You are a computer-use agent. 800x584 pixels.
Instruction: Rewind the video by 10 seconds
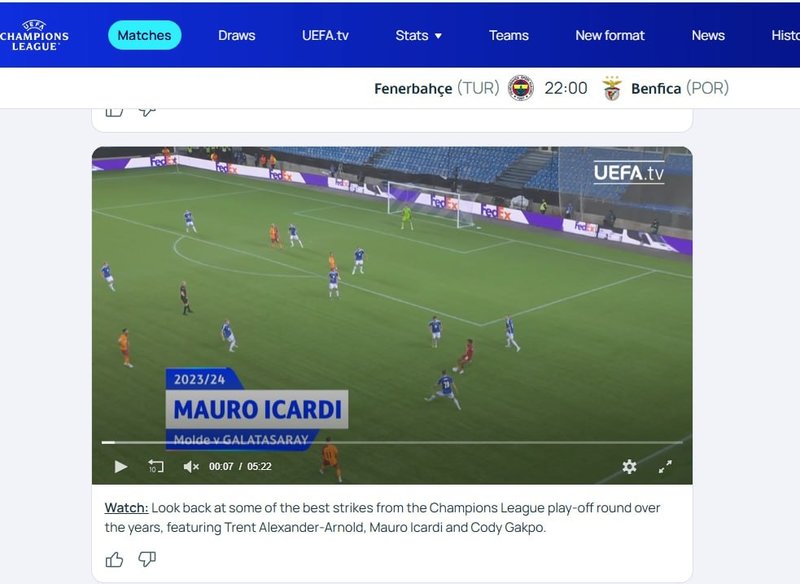click(156, 466)
